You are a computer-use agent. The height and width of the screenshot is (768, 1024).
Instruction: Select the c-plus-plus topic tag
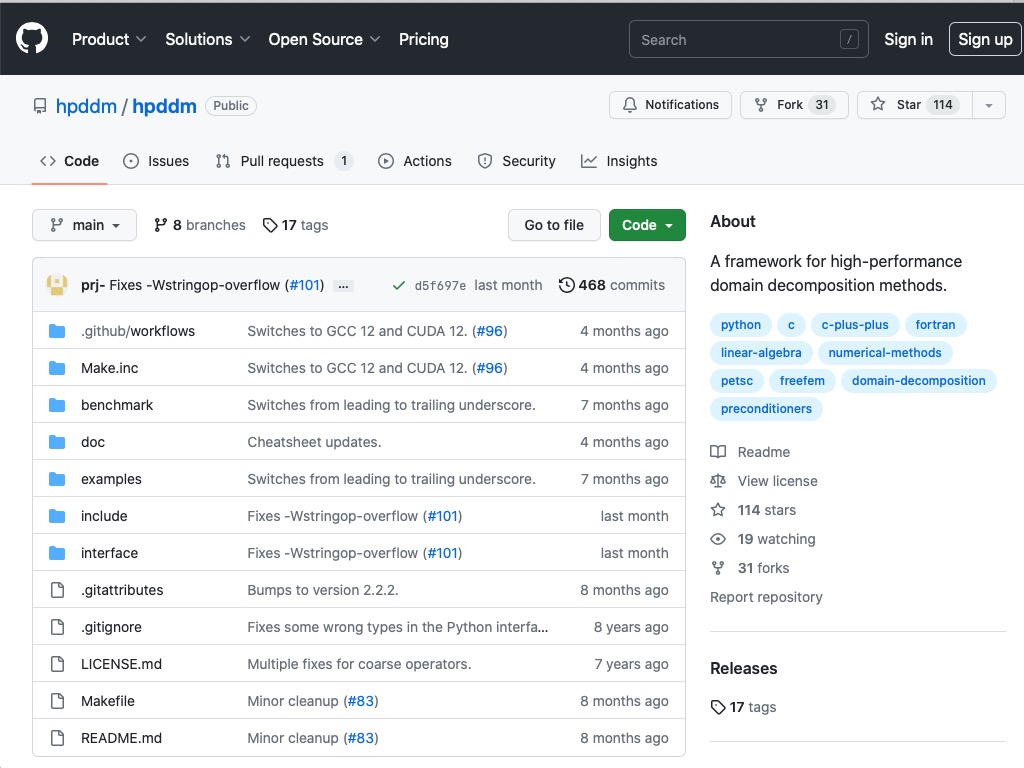(855, 325)
